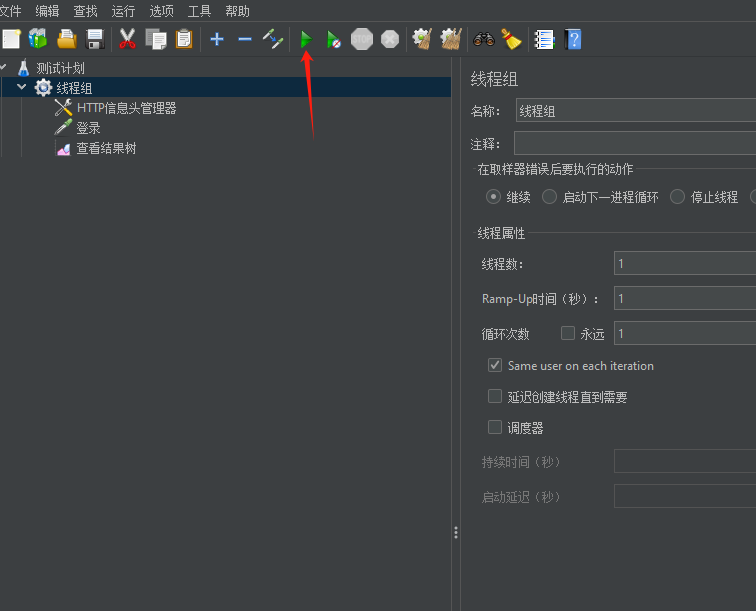Stop the running test
The width and height of the screenshot is (756, 611).
[362, 39]
